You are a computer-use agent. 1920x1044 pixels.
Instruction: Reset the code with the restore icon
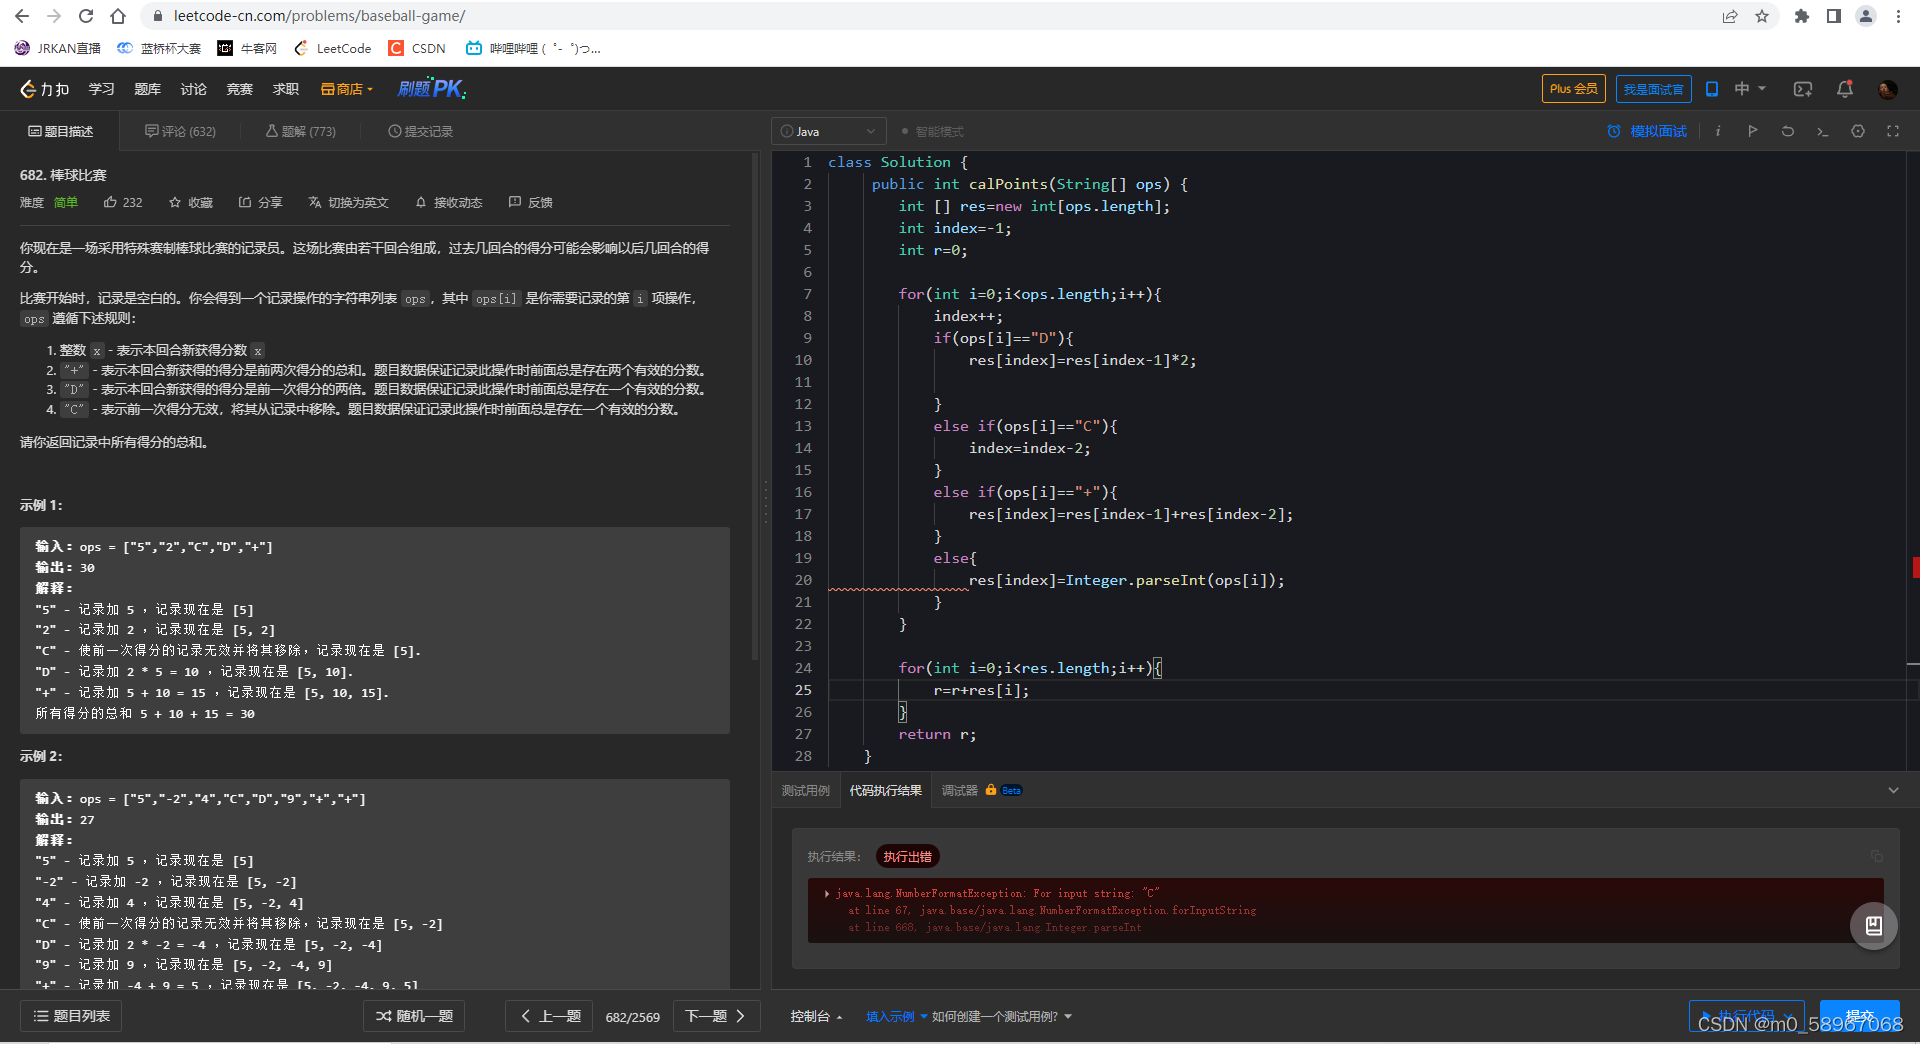click(1788, 131)
